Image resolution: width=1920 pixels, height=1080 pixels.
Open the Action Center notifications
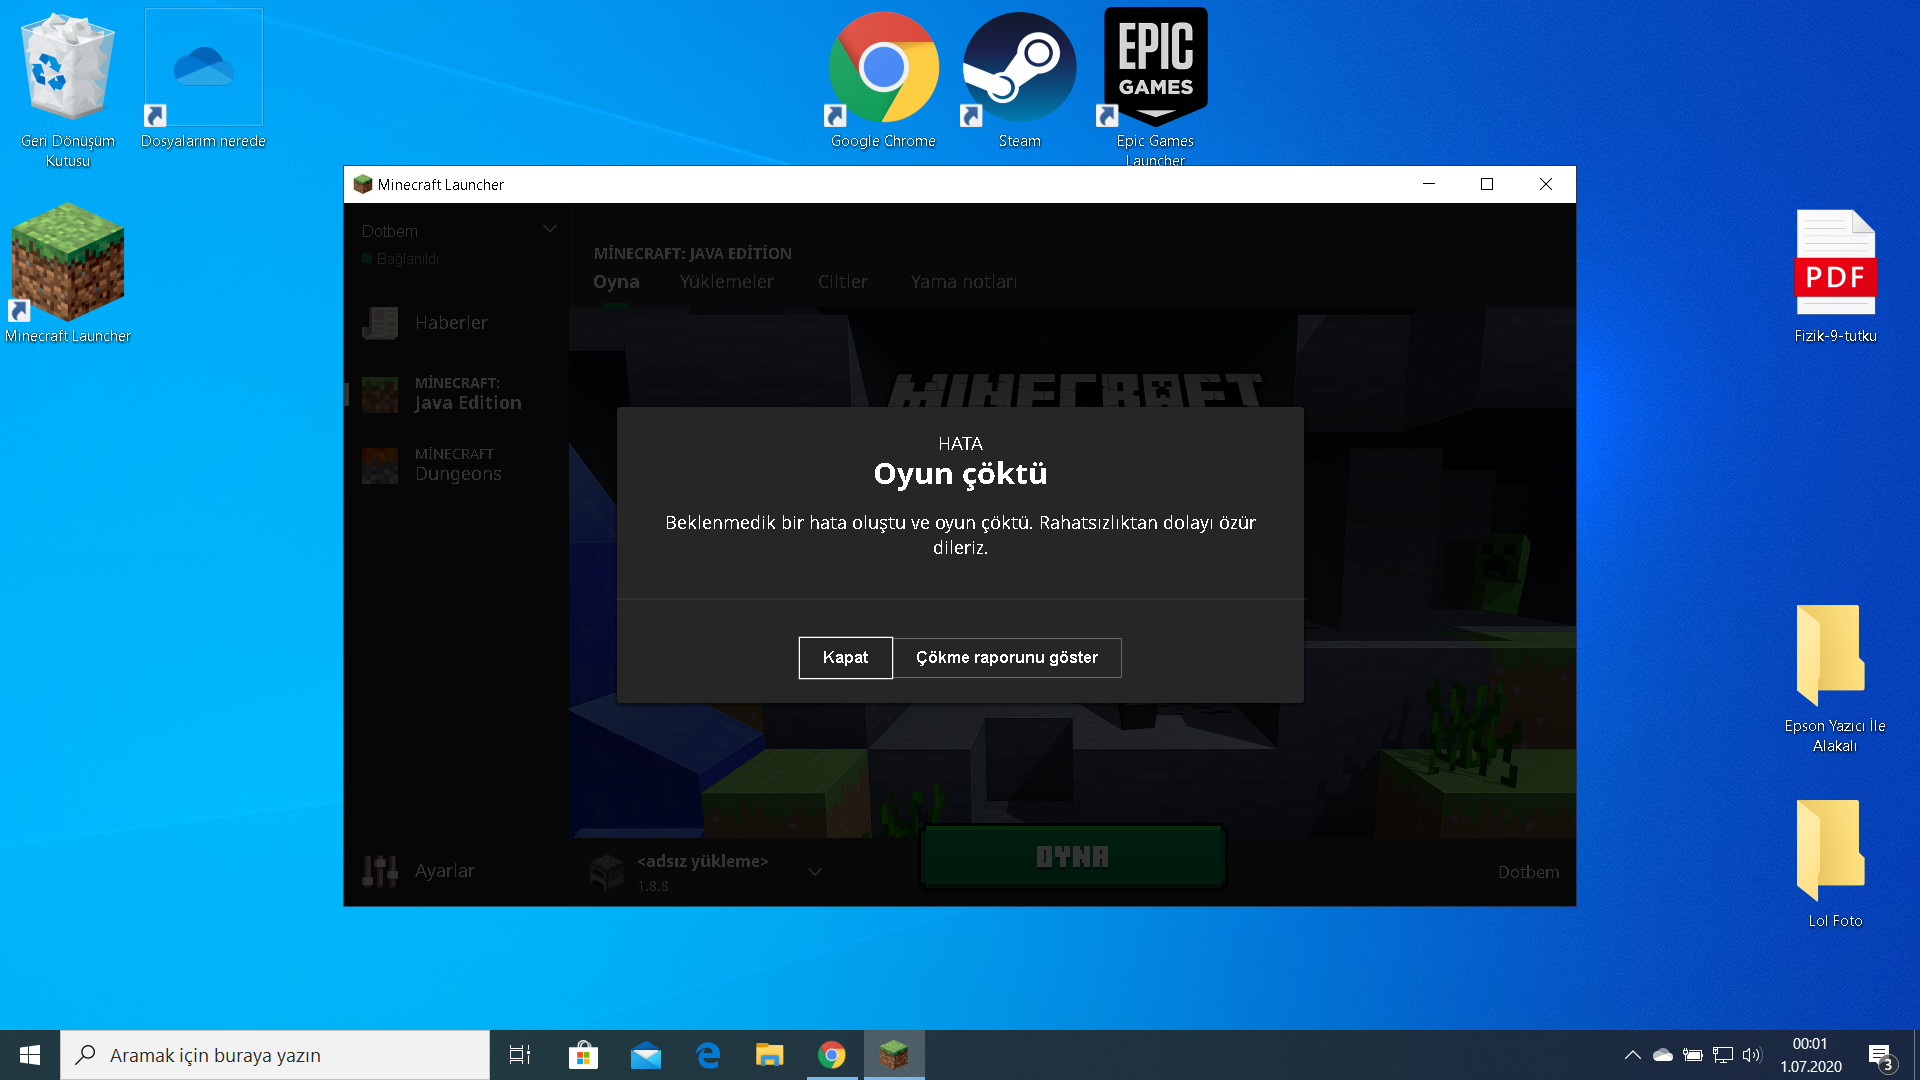coord(1880,1056)
